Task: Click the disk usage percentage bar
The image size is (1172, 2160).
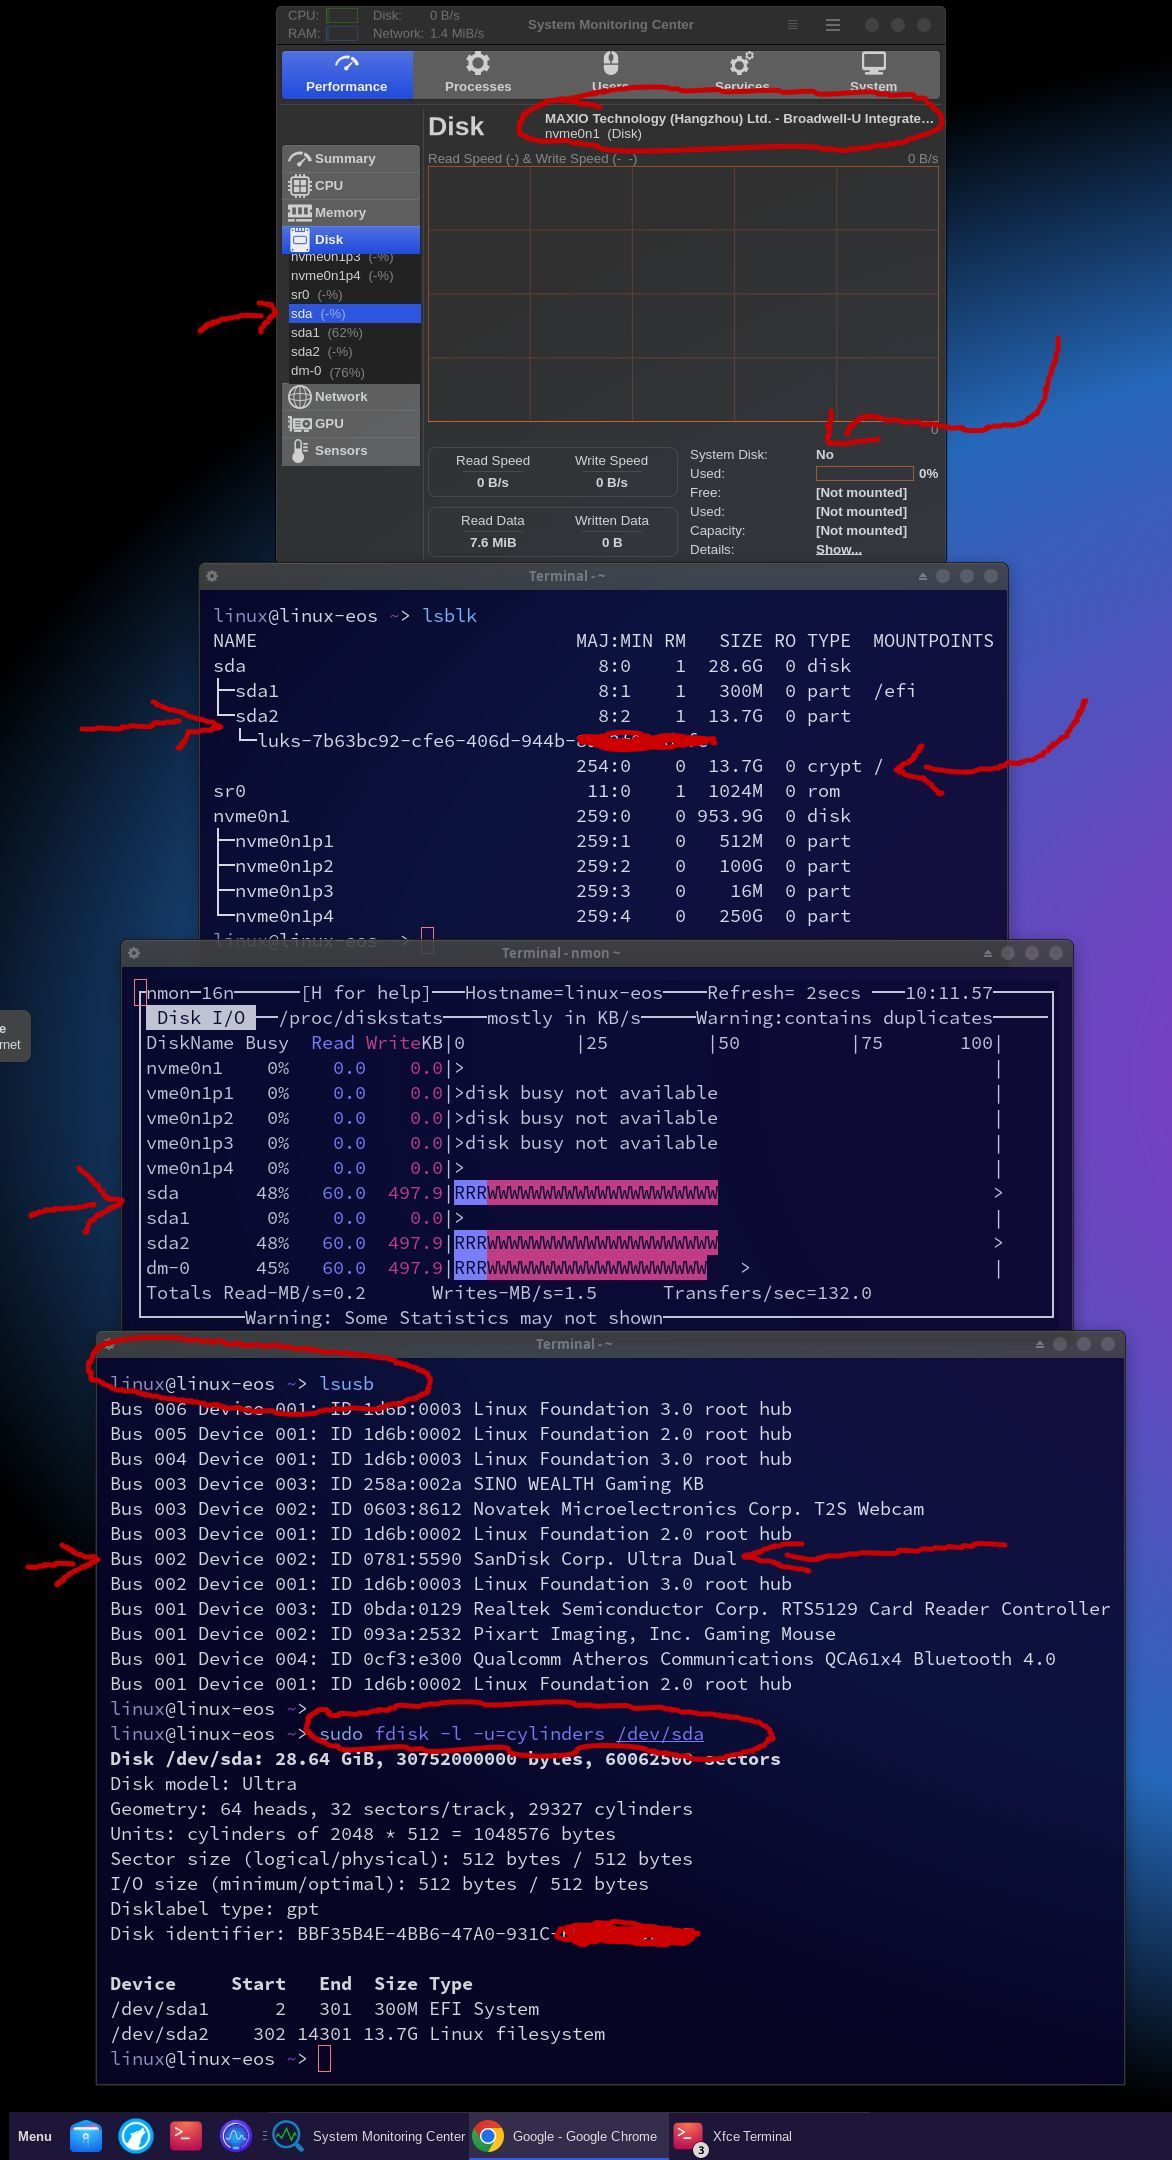Action: pos(864,474)
